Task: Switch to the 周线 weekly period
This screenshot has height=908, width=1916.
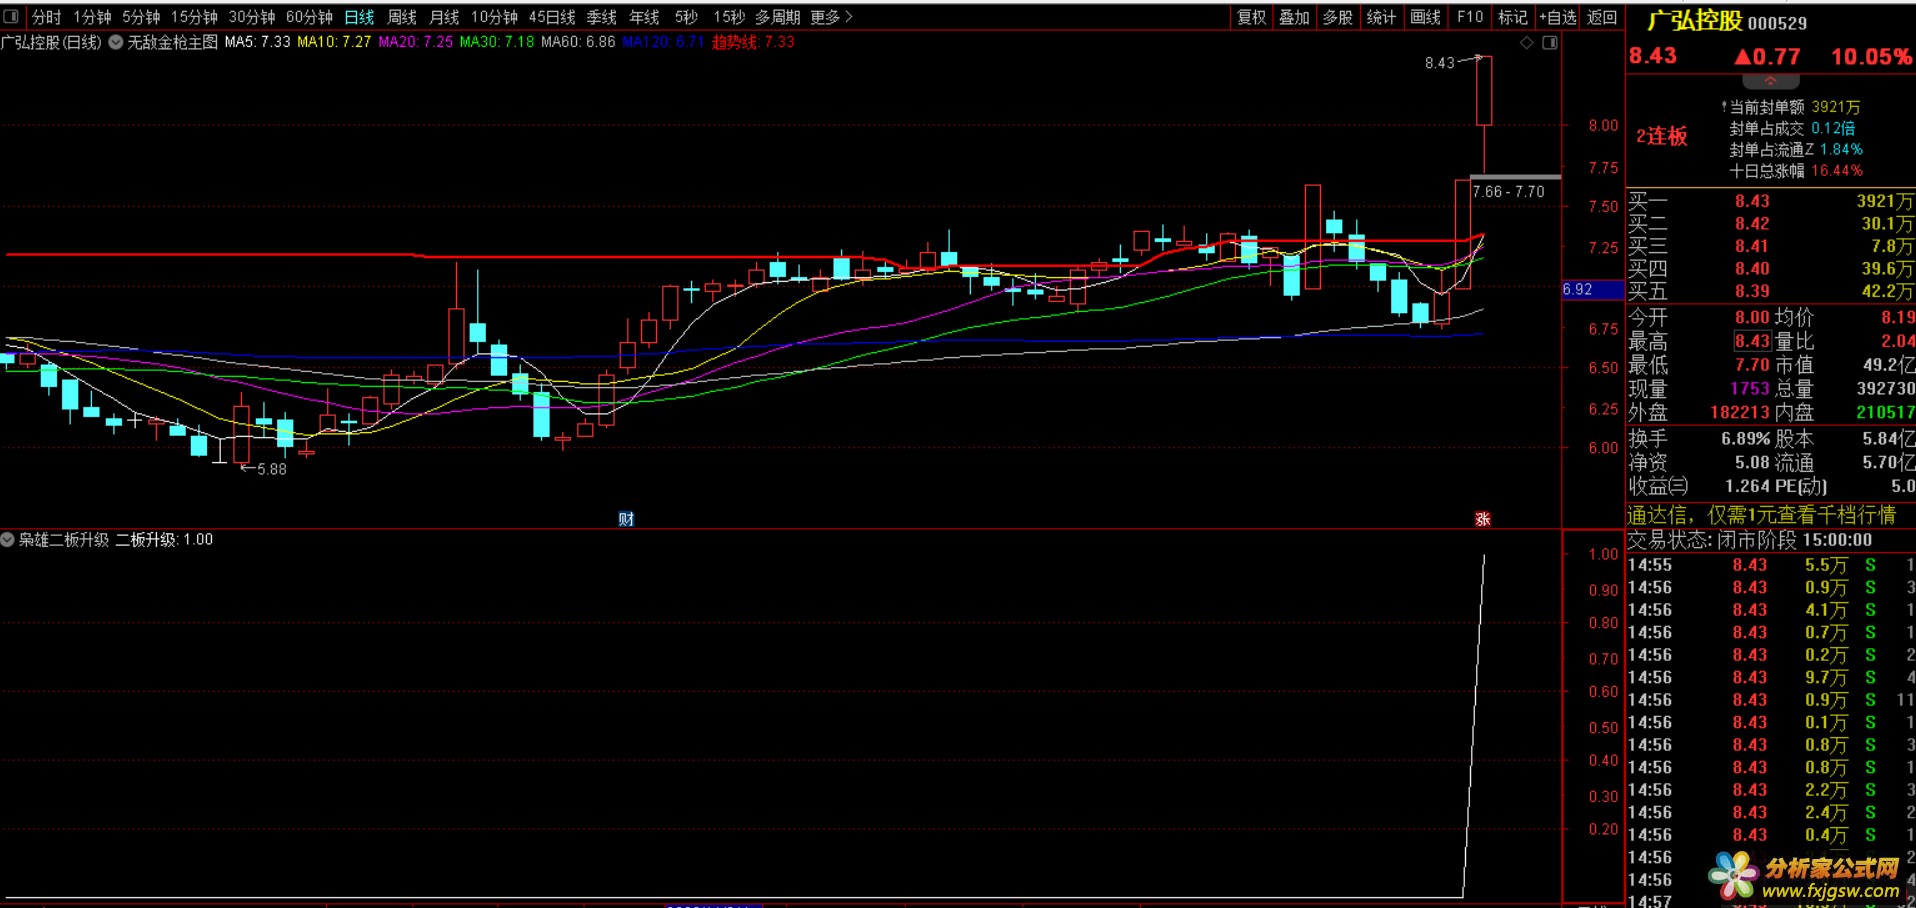Action: (402, 17)
